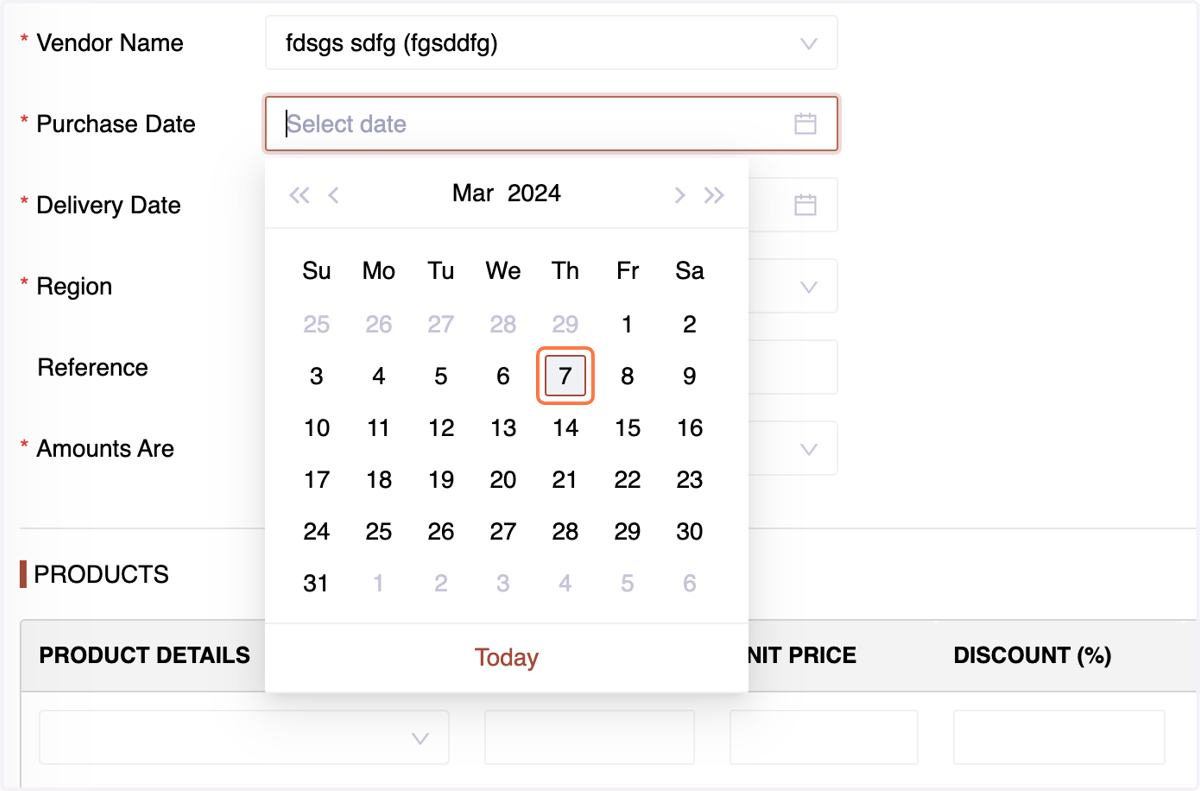
Task: Click the calendar icon in Purchase Date field
Action: 805,124
